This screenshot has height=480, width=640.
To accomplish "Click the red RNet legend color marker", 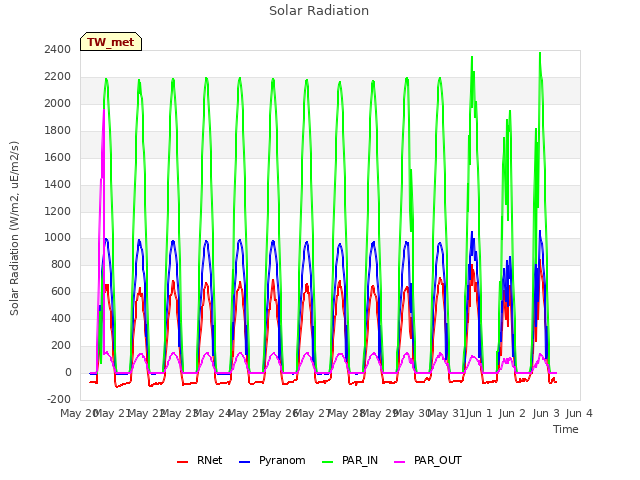I will pos(182,462).
